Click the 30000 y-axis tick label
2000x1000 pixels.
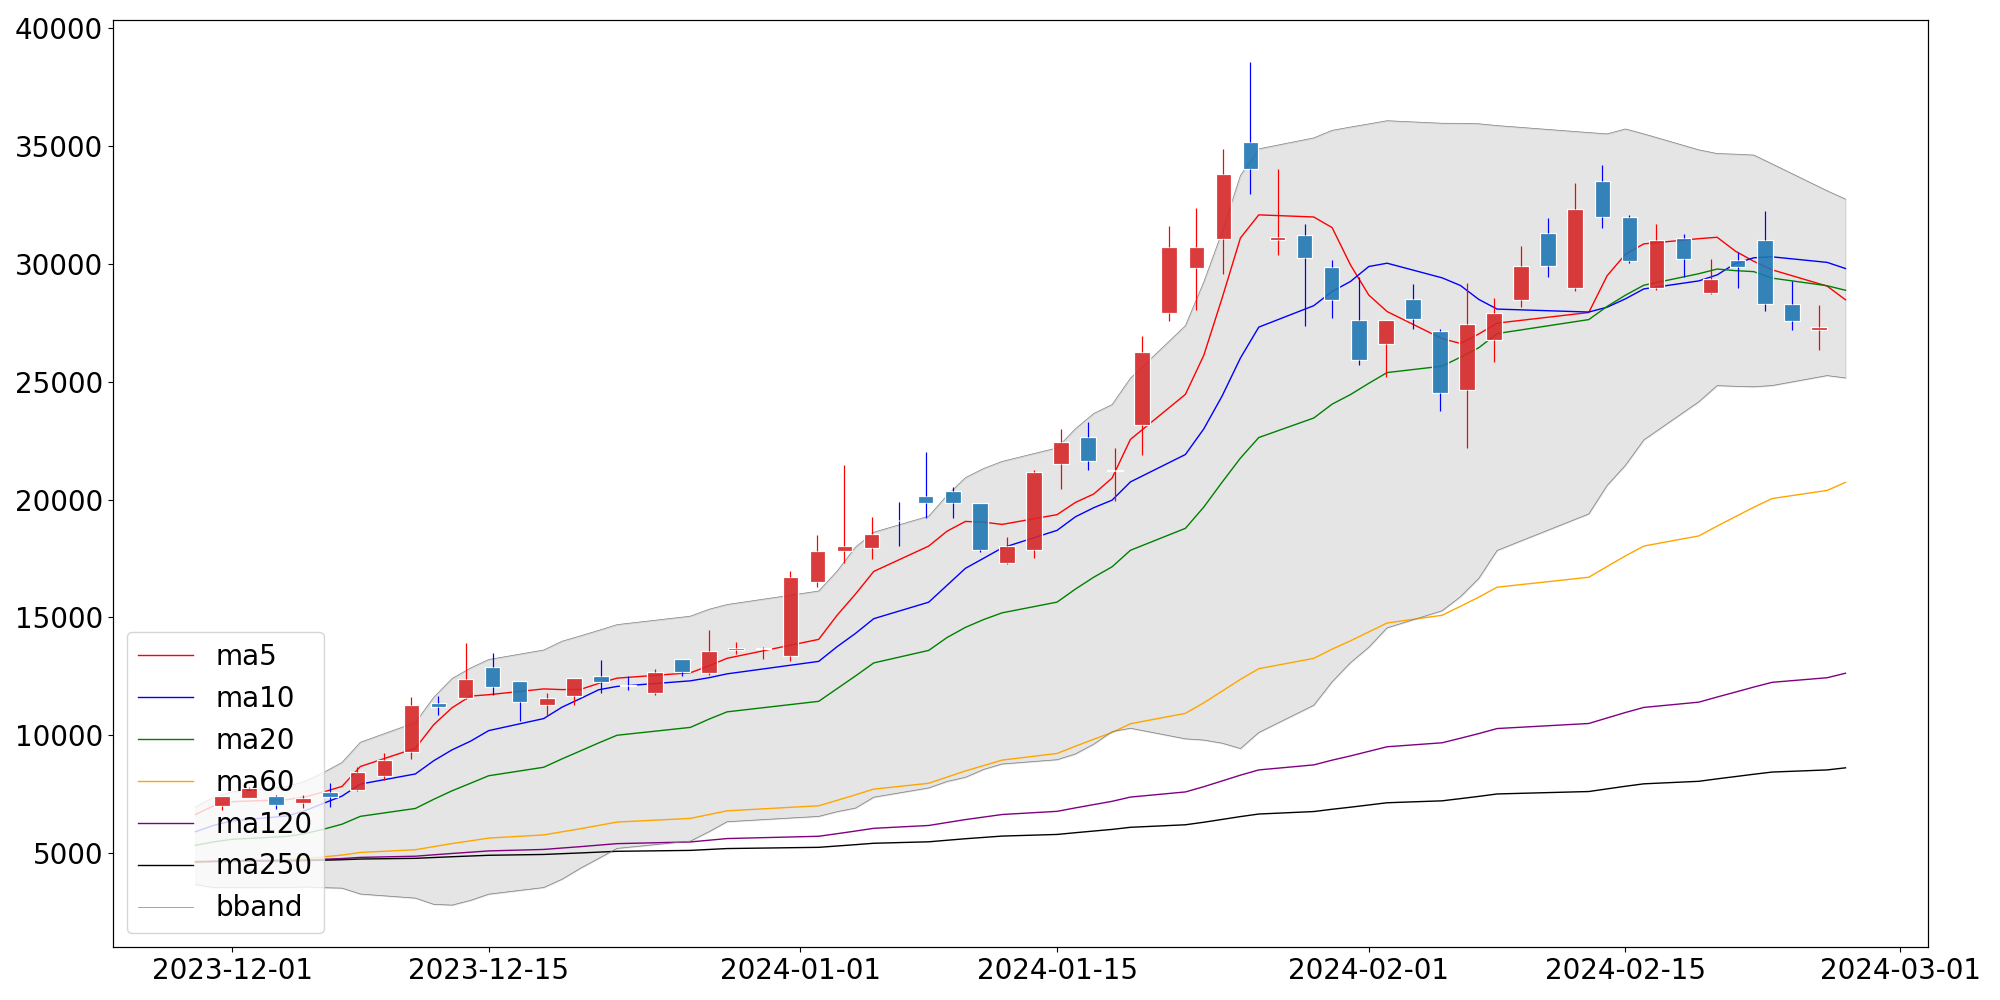(x=60, y=265)
